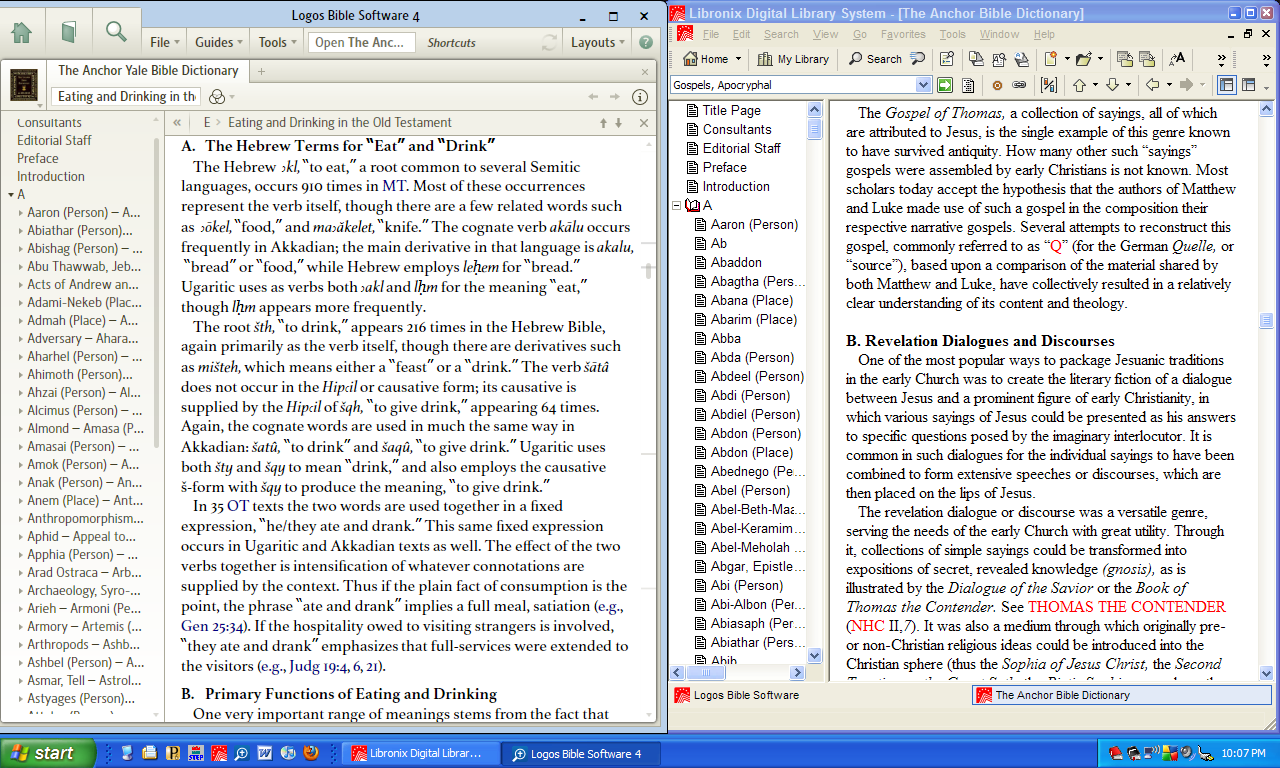
Task: Expand the Gospels, Apocryphal combo box arrow
Action: coord(923,85)
